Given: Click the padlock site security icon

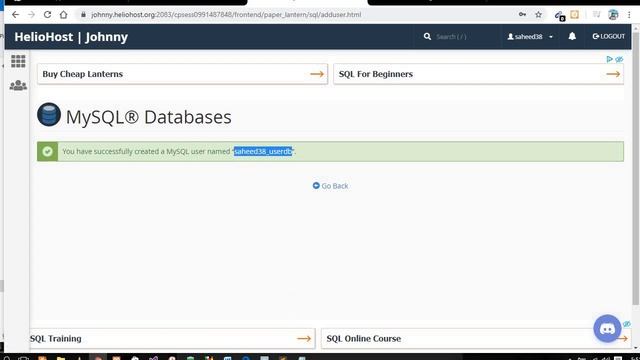Looking at the screenshot, I should pyautogui.click(x=83, y=15).
